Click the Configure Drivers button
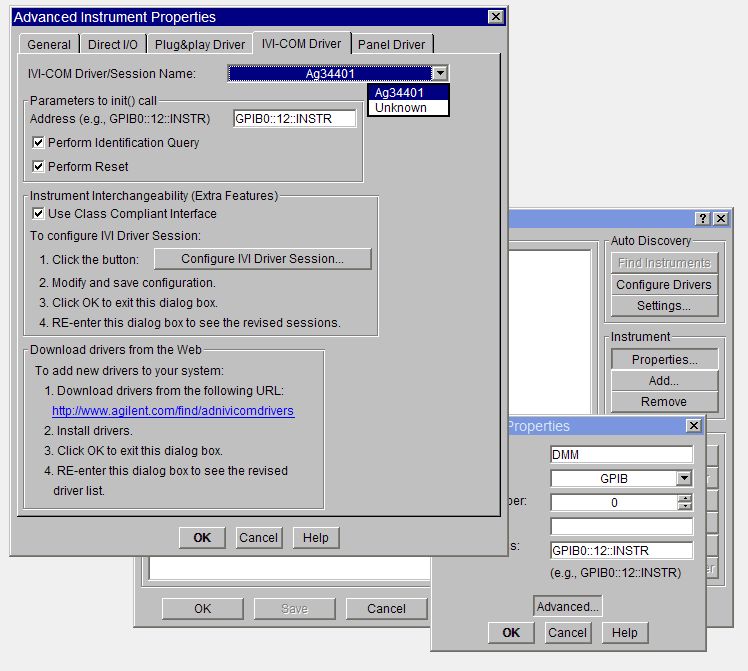This screenshot has width=748, height=671. [664, 285]
